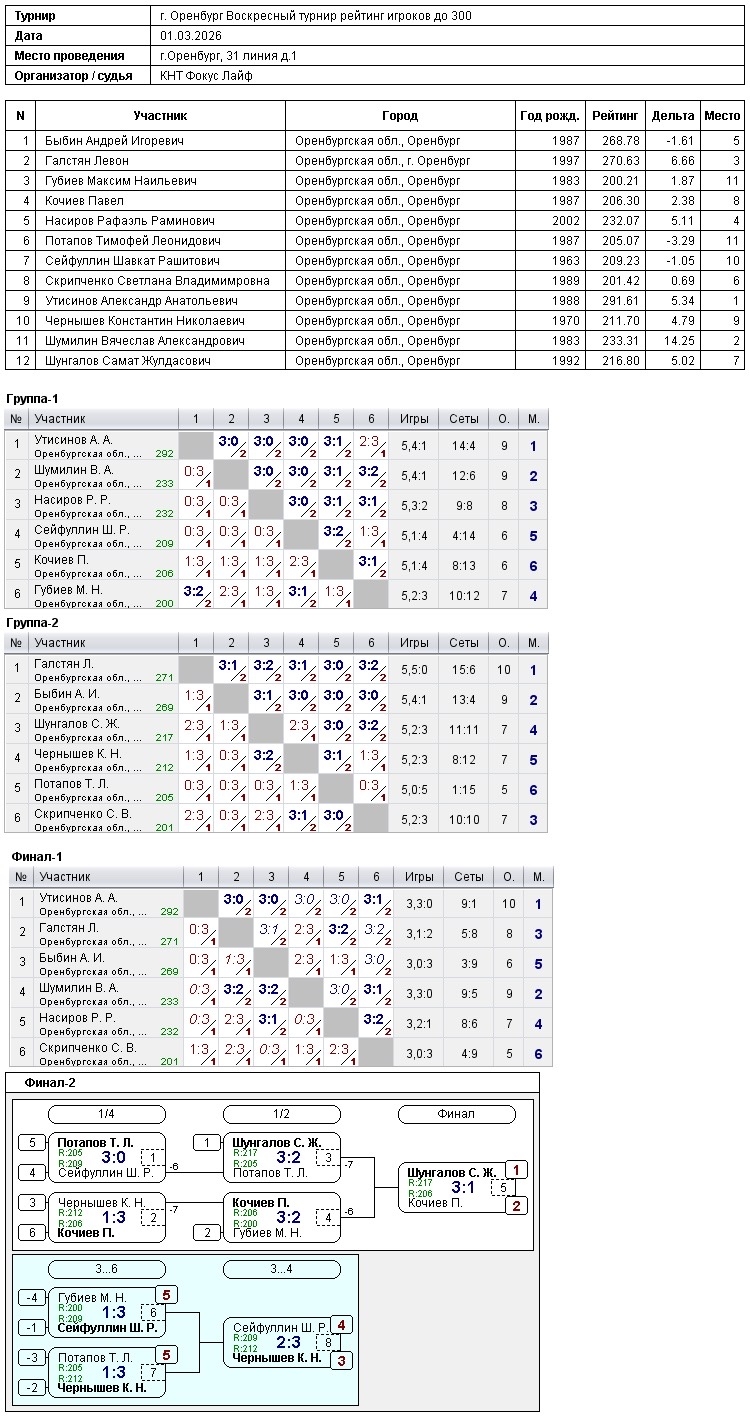Click the Группа-2 table title

point(32,622)
